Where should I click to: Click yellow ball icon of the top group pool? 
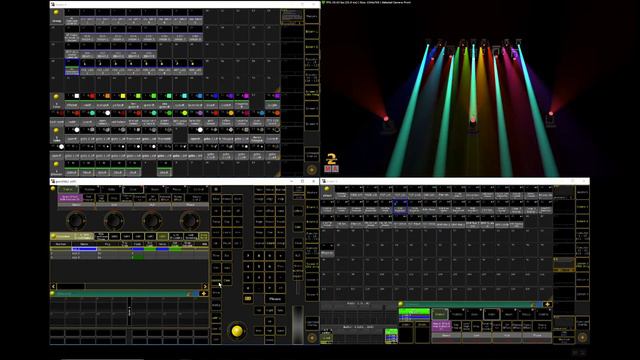56,13
